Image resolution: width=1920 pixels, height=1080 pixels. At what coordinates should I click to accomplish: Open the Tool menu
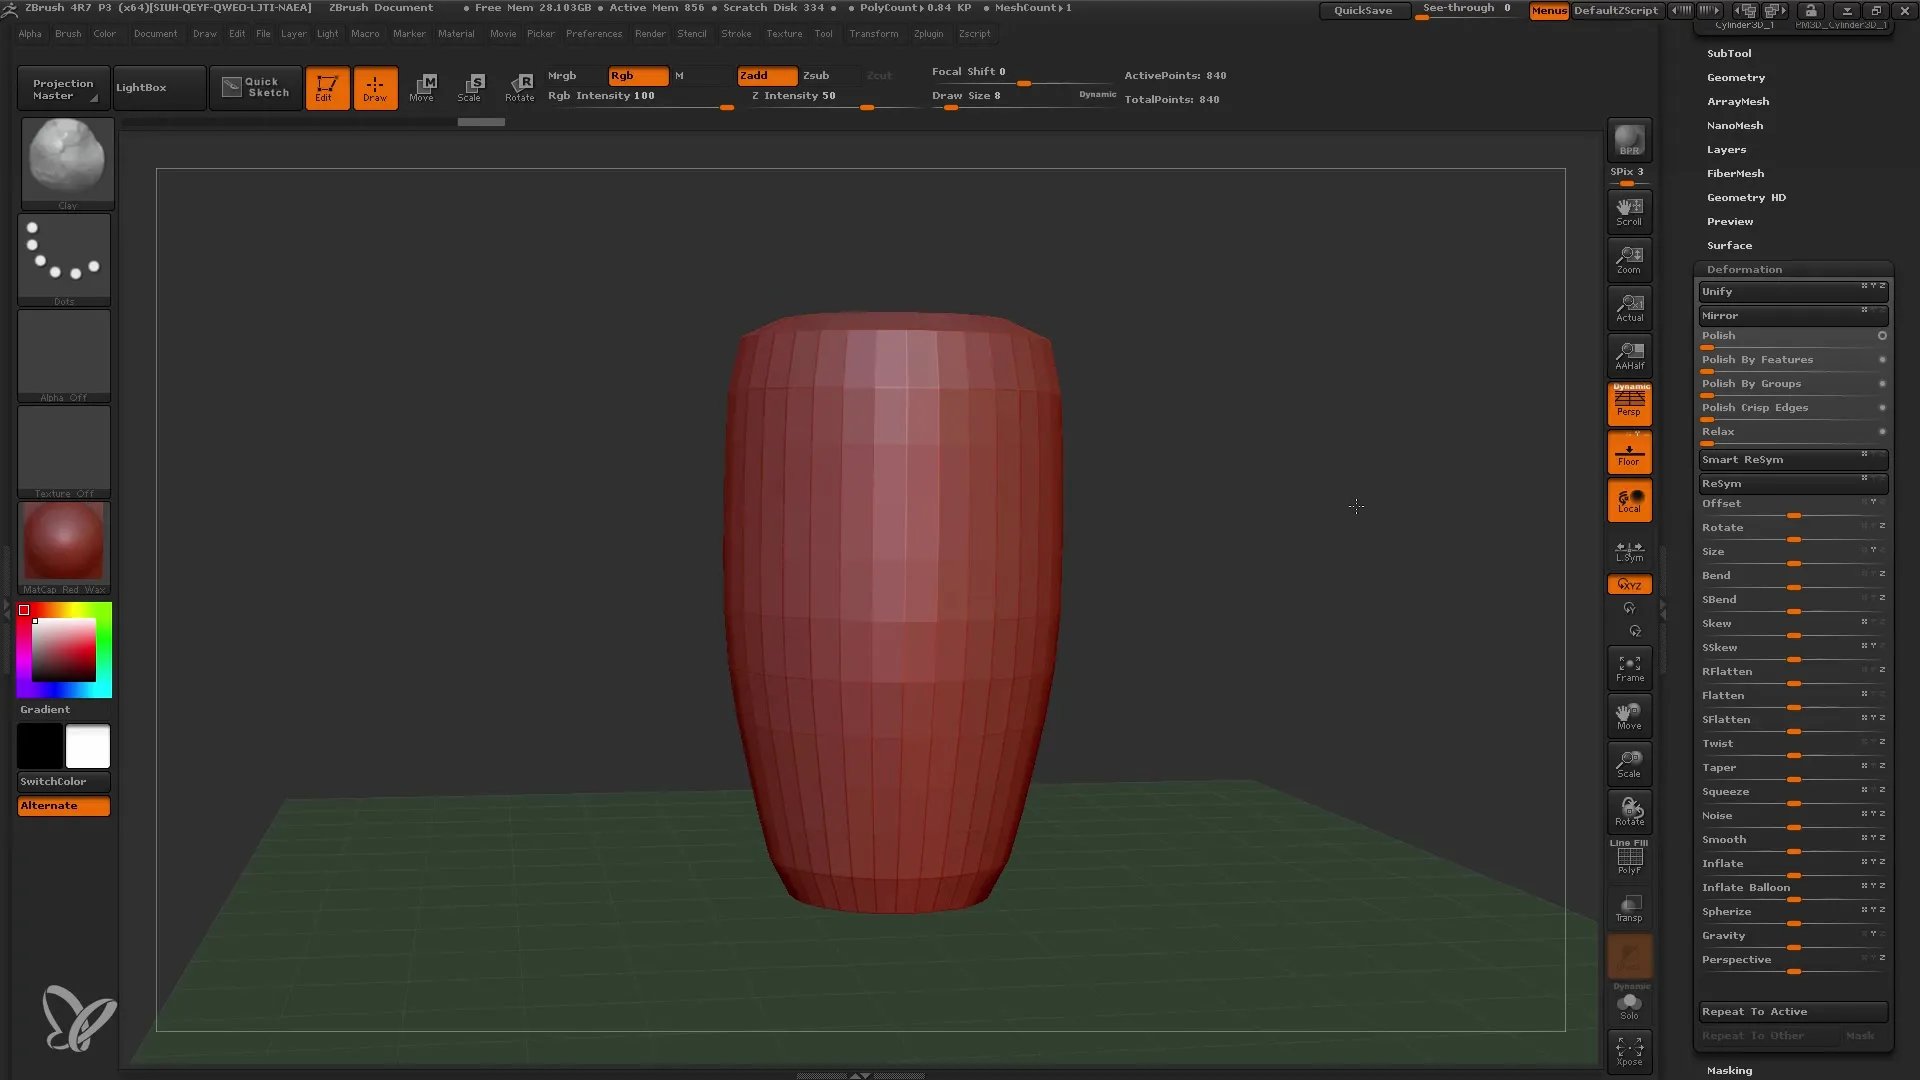(x=824, y=33)
